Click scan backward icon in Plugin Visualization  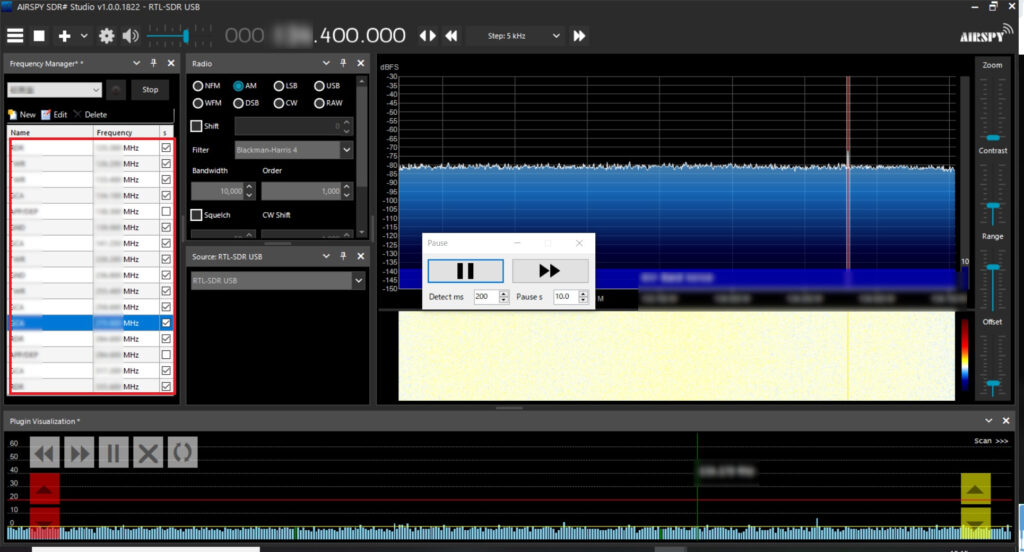tap(44, 453)
